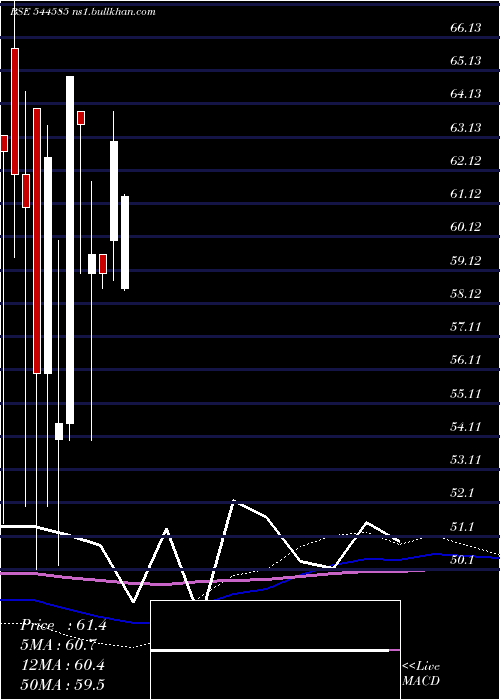Click the last white candlestick on the right
This screenshot has height=700, width=500.
[125, 242]
